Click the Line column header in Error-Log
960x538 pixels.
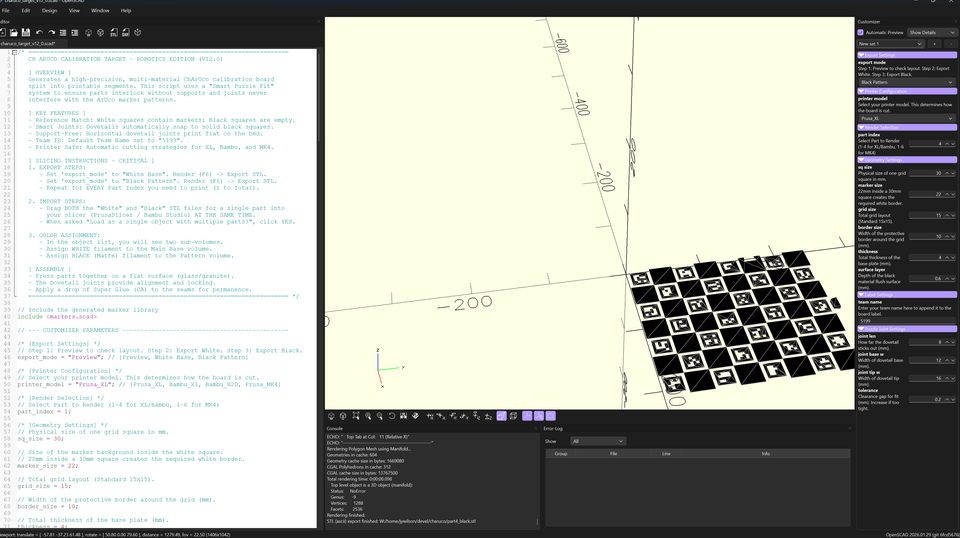pos(666,454)
